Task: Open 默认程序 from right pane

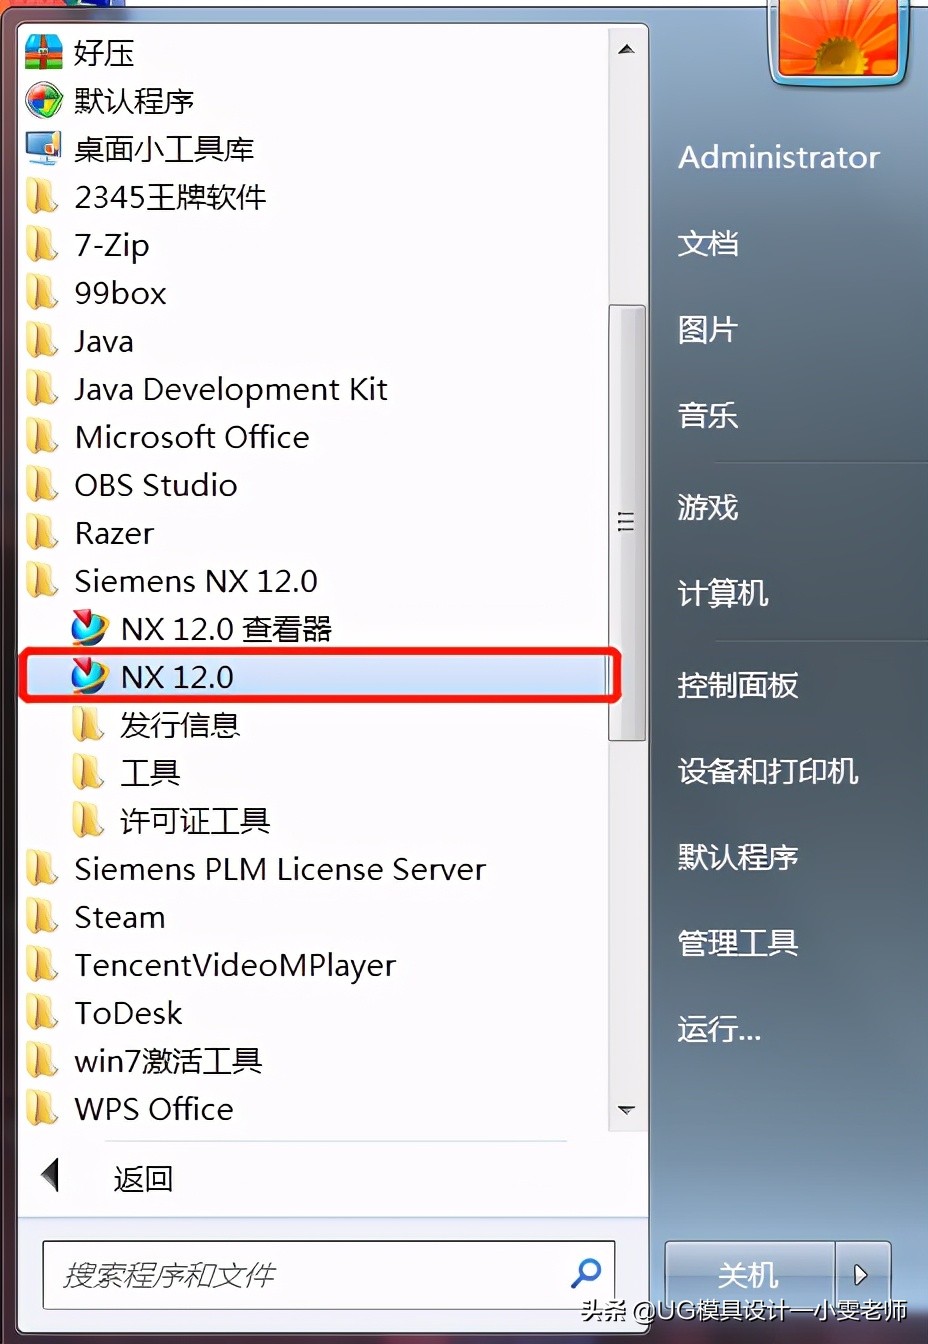Action: click(738, 857)
